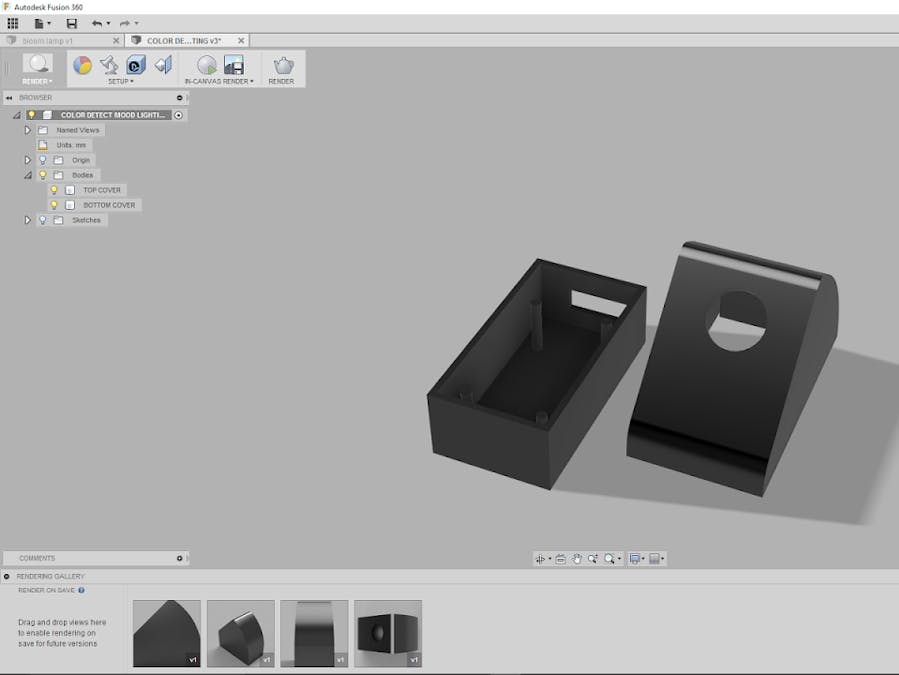Image resolution: width=899 pixels, height=675 pixels.
Task: Open the Render workspace dropdown
Action: (x=37, y=81)
